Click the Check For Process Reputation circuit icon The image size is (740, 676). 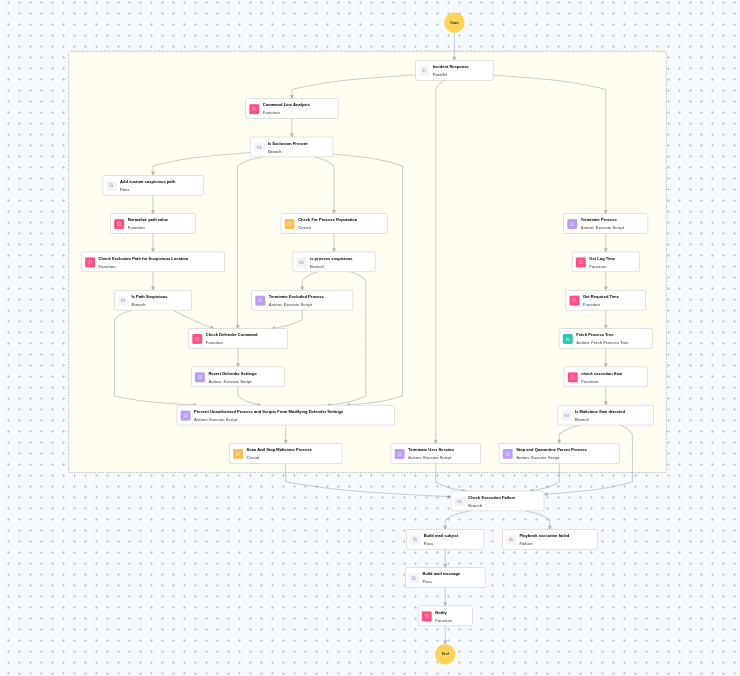point(289,224)
